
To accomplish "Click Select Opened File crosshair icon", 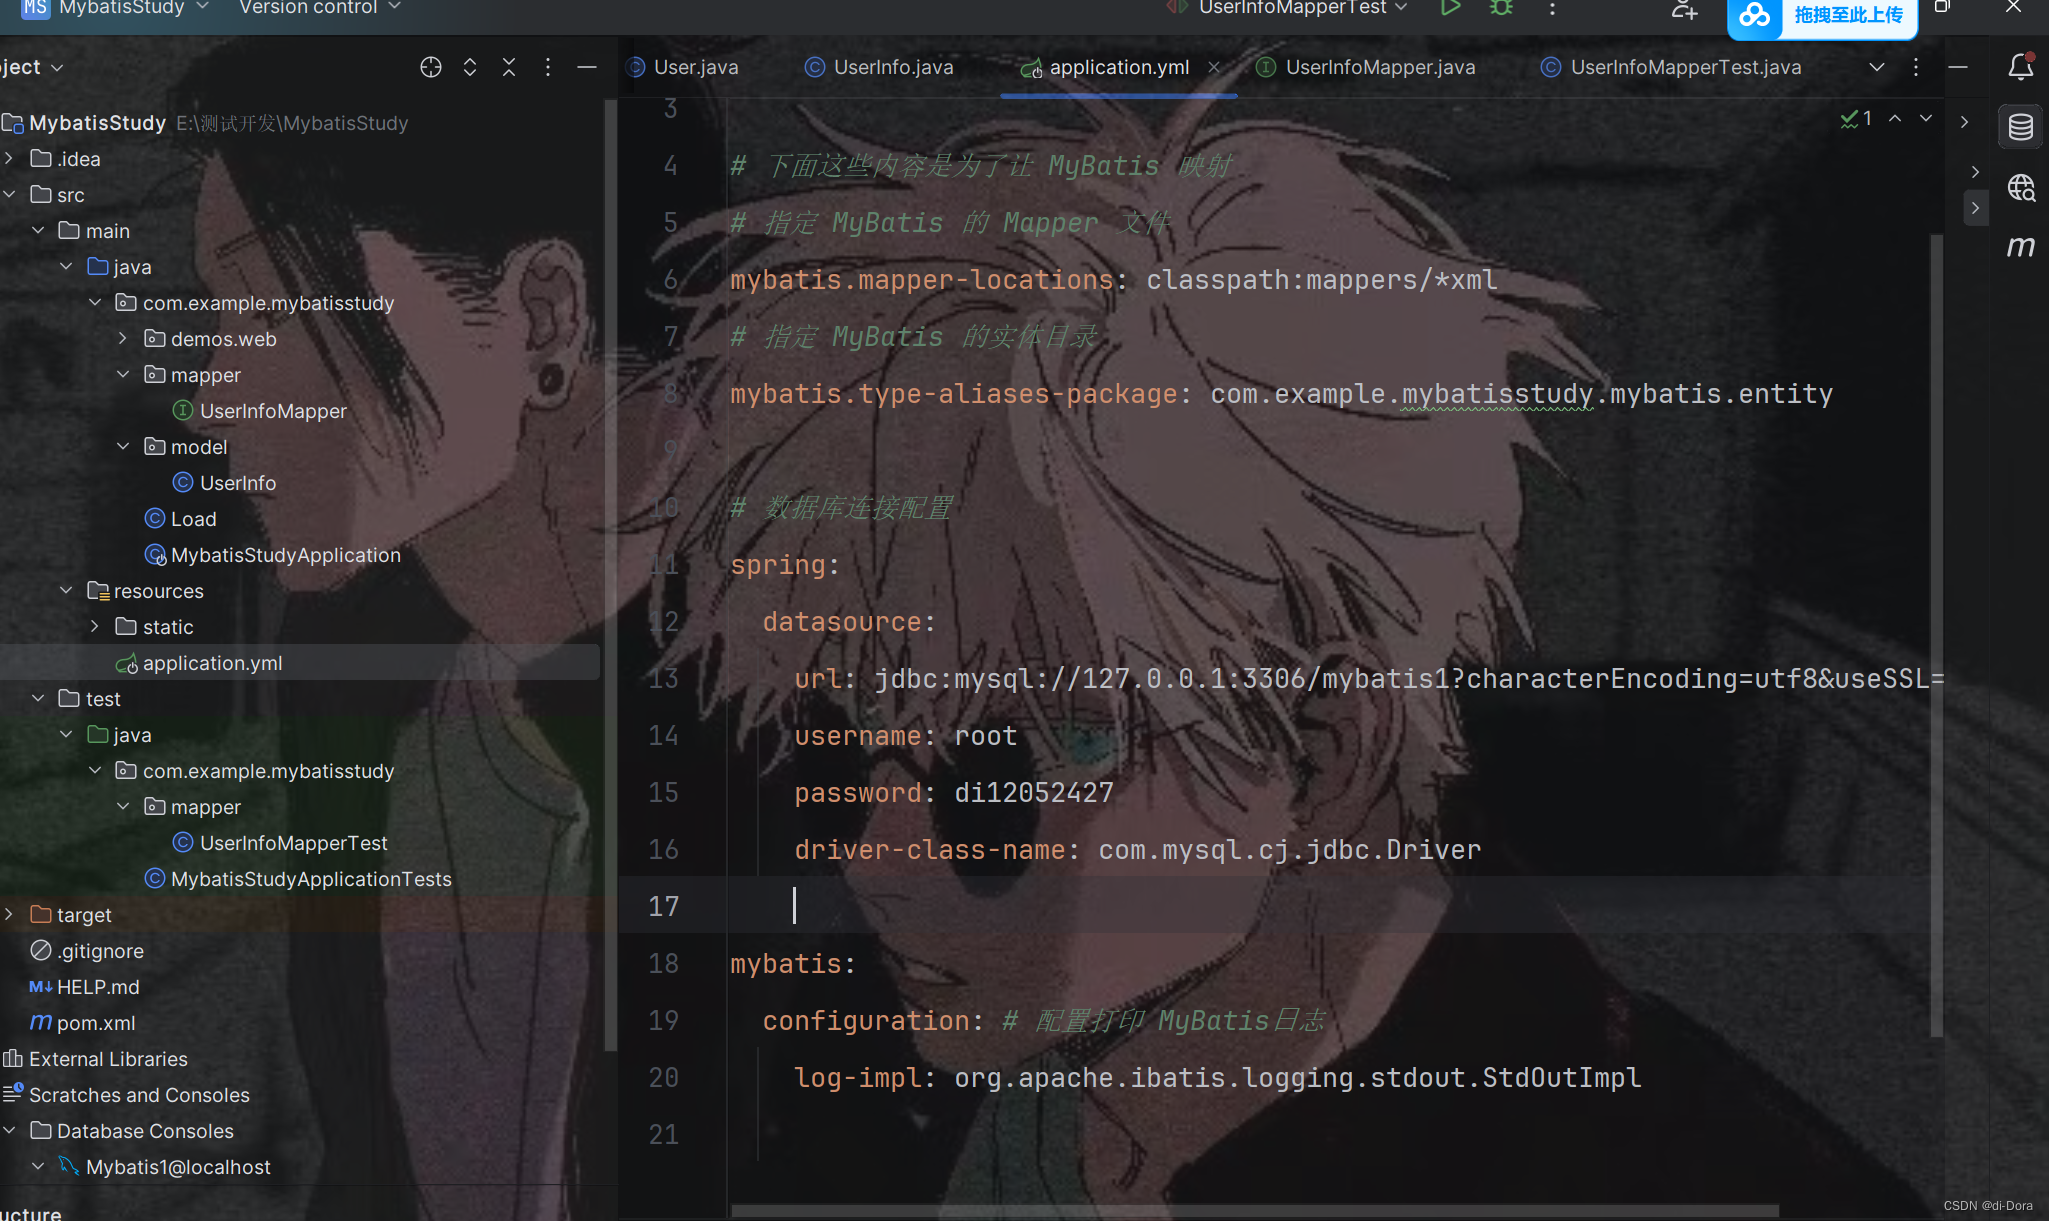I will pos(431,67).
